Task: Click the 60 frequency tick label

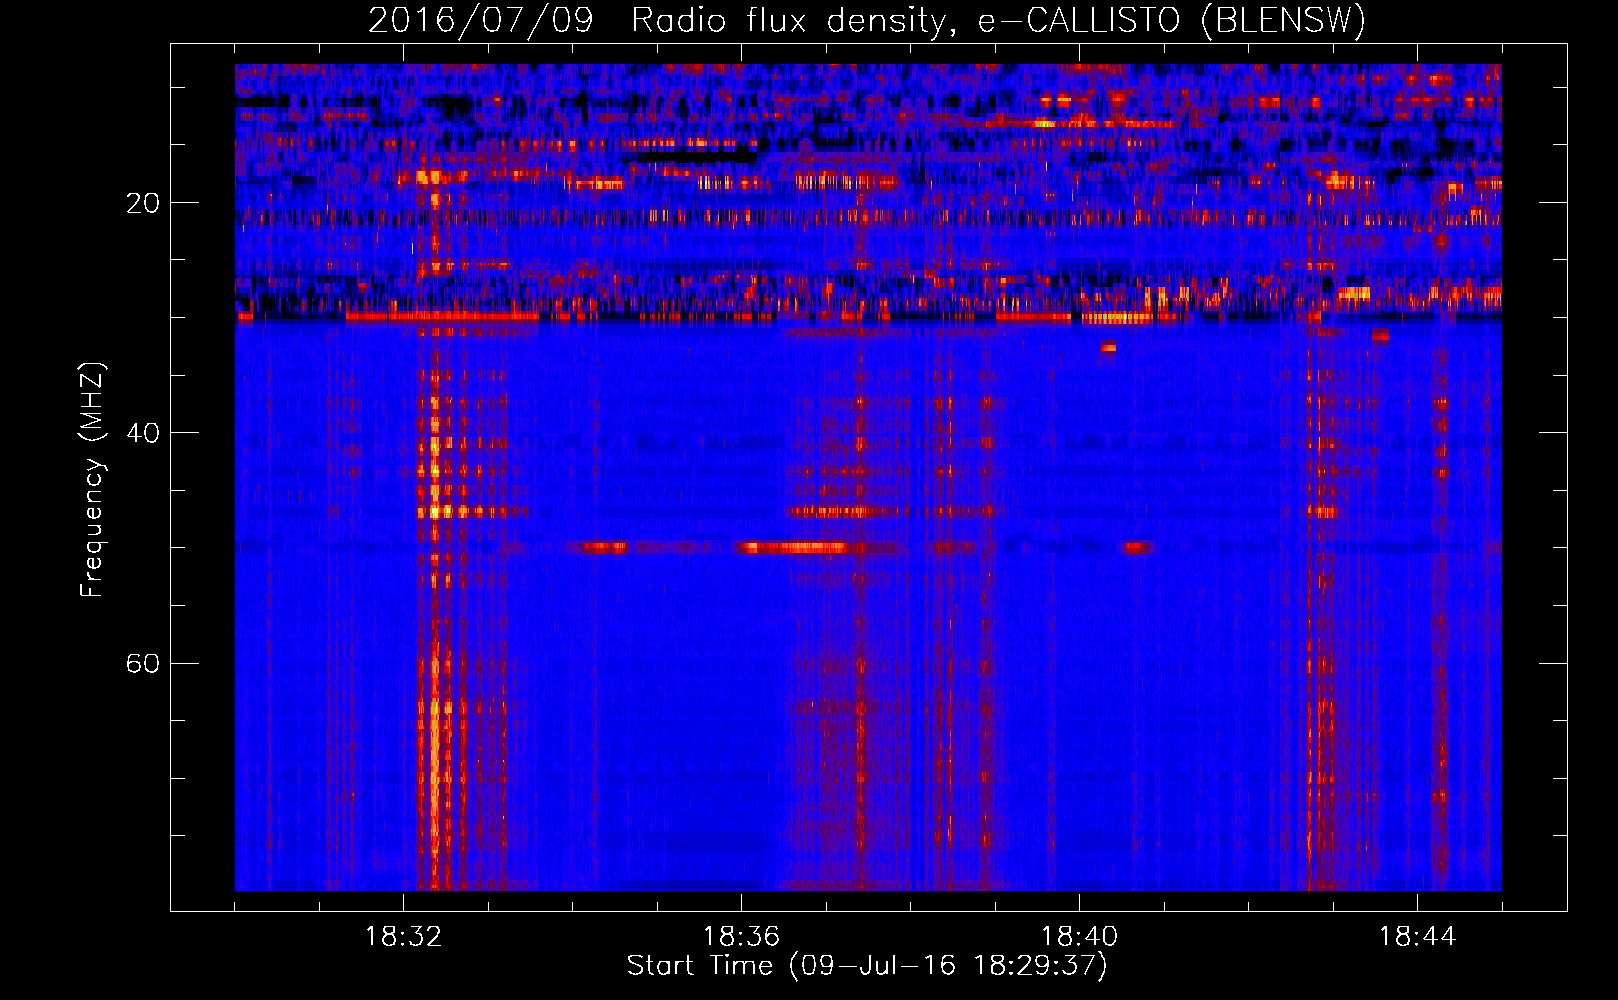Action: coord(143,663)
